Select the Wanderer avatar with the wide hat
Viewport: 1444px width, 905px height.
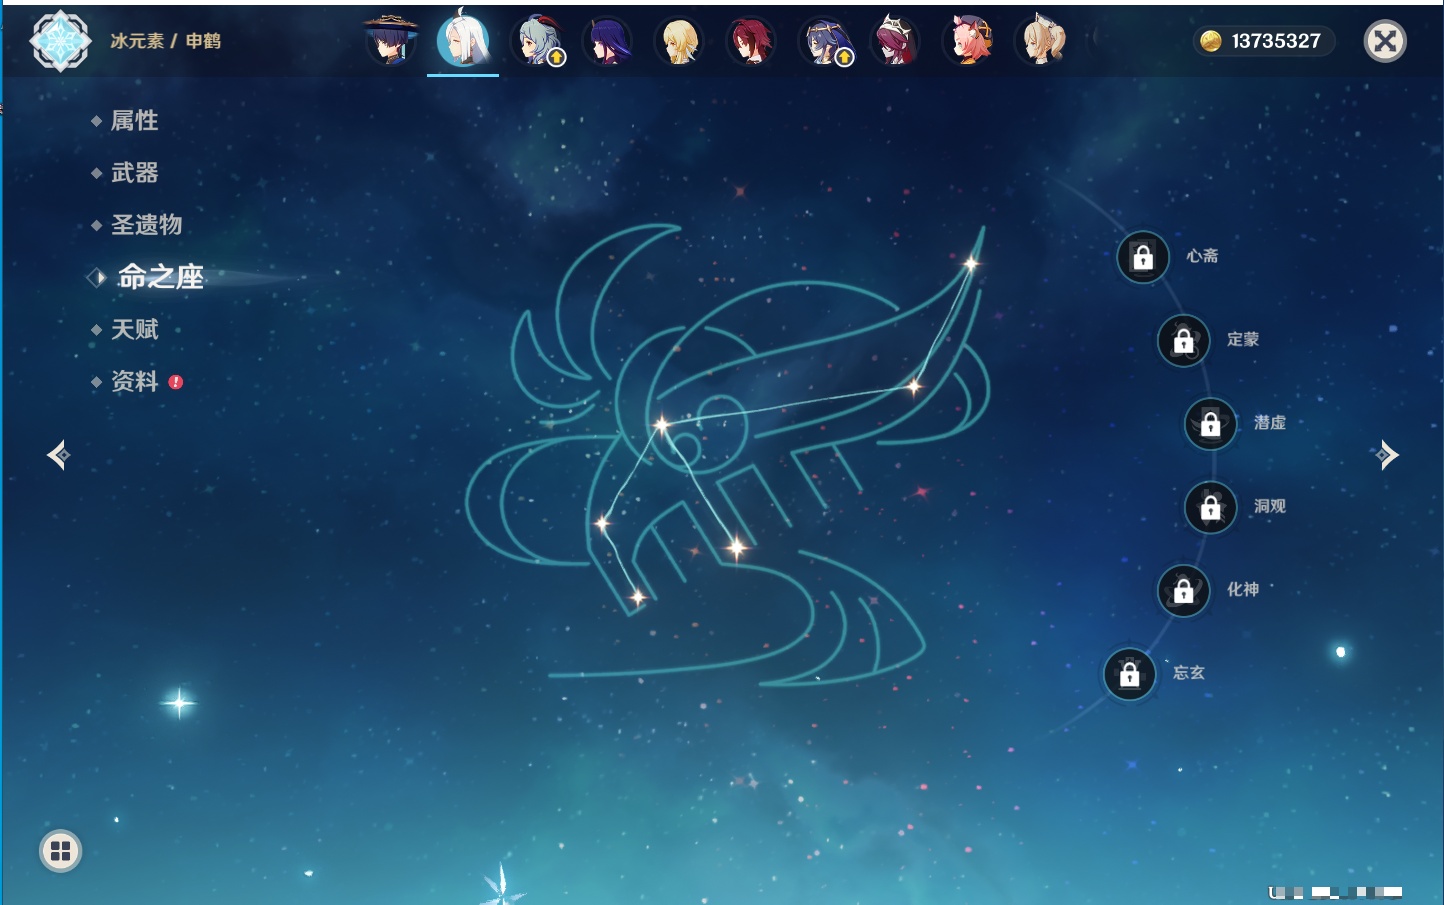coord(390,41)
